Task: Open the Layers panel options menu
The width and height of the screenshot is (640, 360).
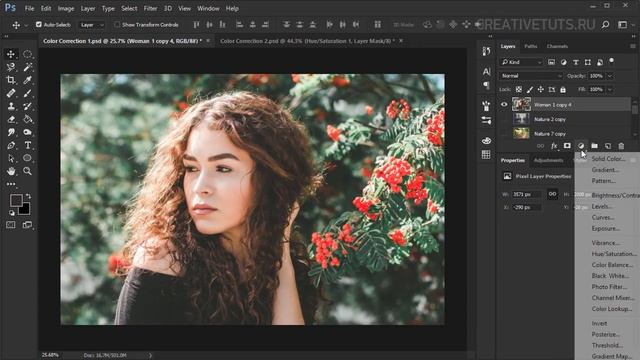Action: click(633, 46)
